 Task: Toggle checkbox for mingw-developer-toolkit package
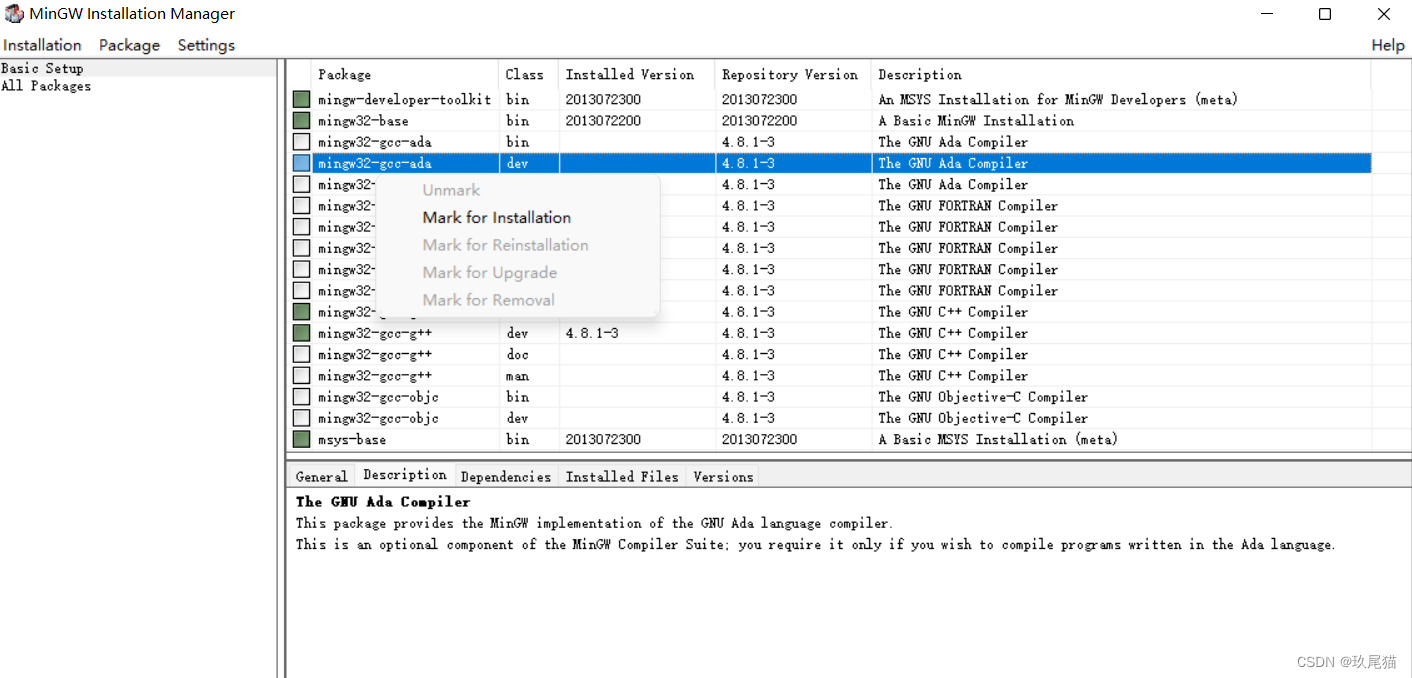(301, 99)
